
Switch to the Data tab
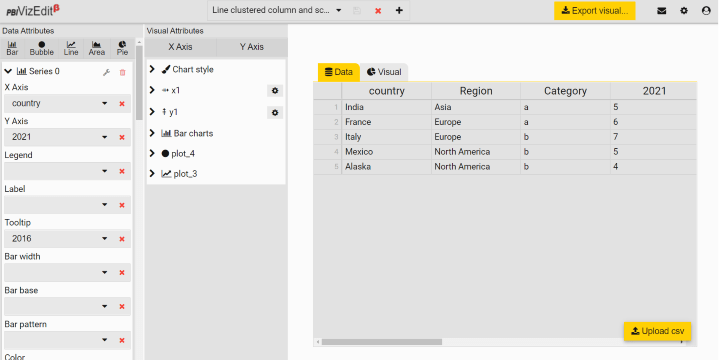pos(339,72)
